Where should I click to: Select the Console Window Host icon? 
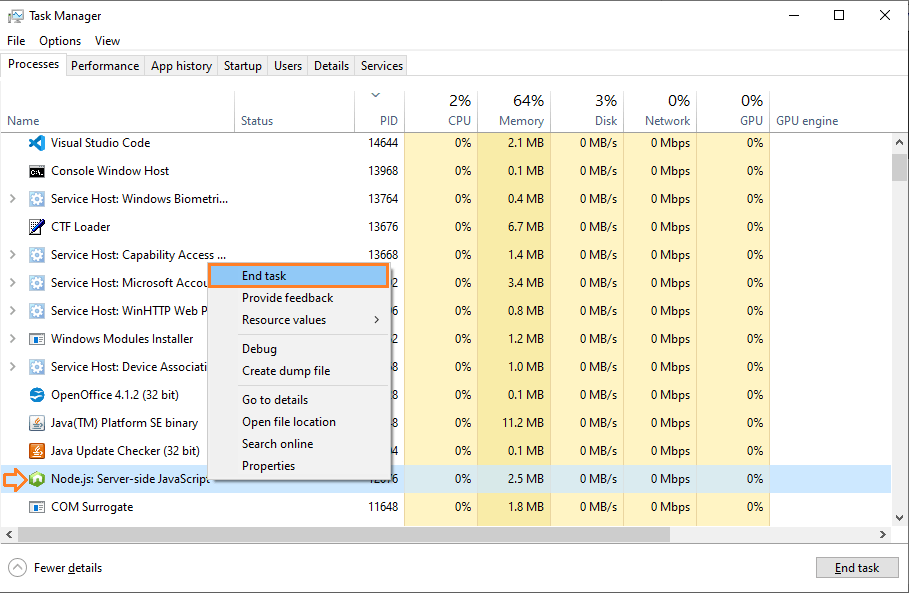pyautogui.click(x=37, y=172)
